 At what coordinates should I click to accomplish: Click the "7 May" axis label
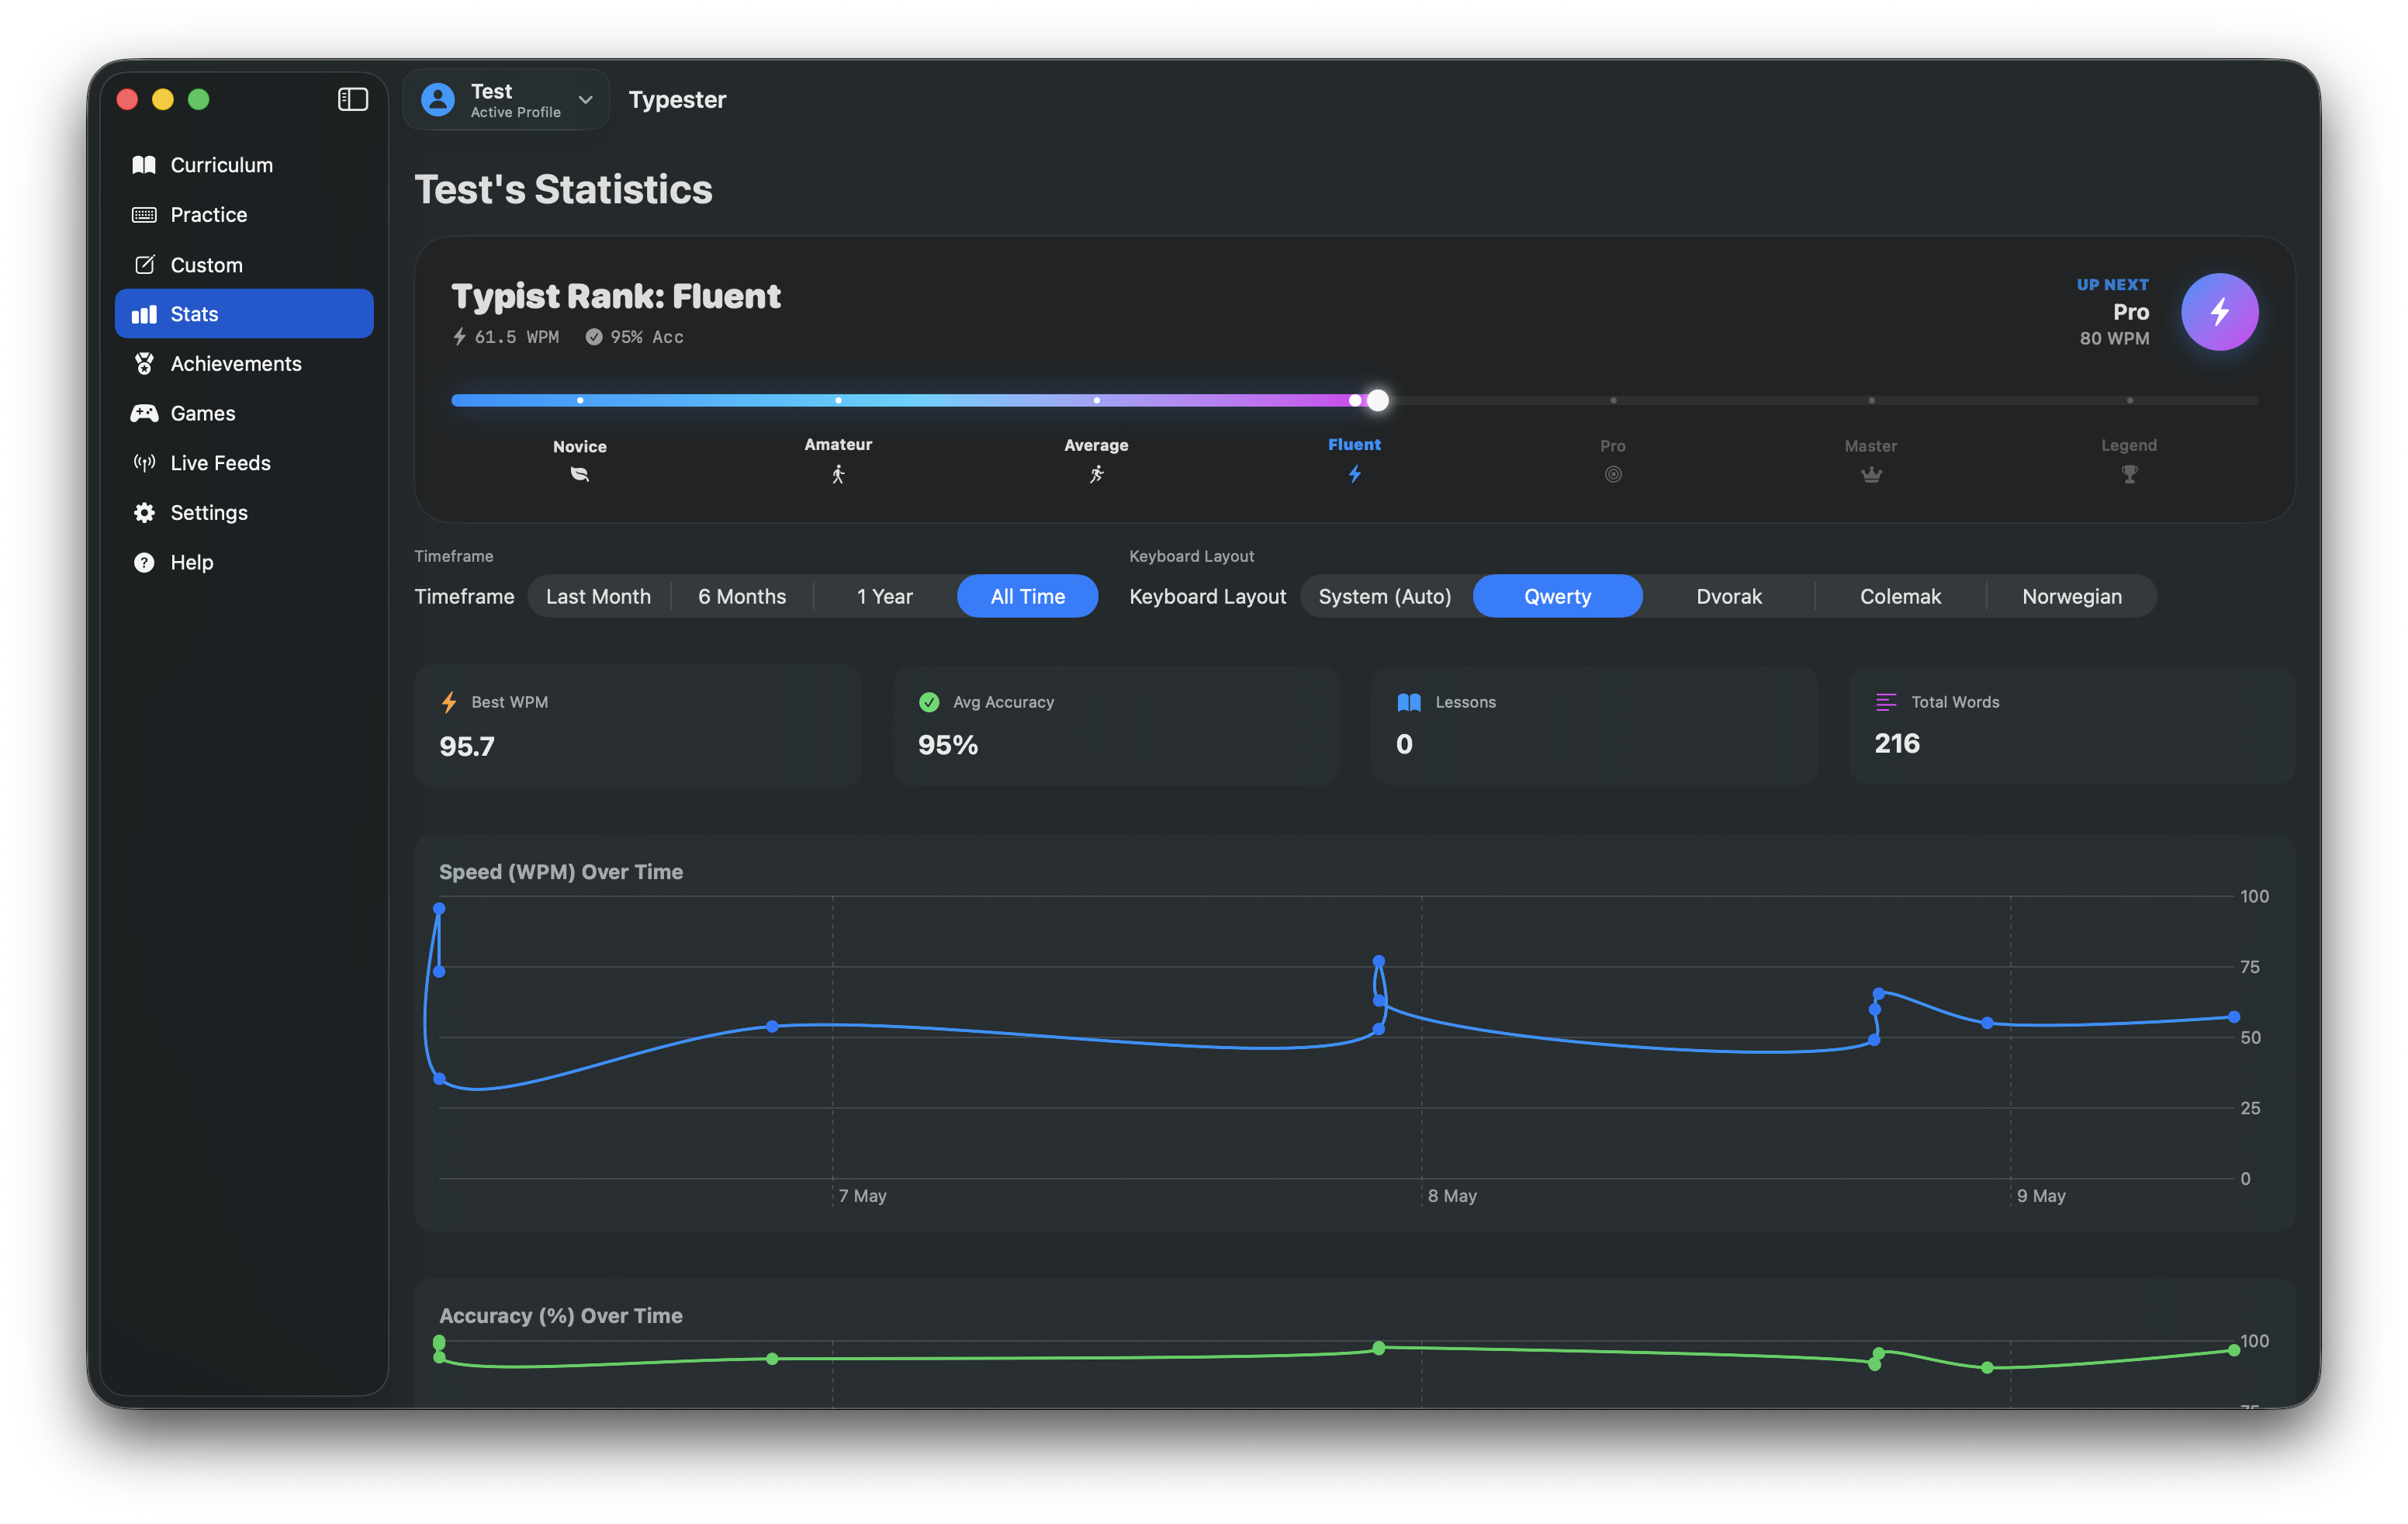click(x=862, y=1196)
